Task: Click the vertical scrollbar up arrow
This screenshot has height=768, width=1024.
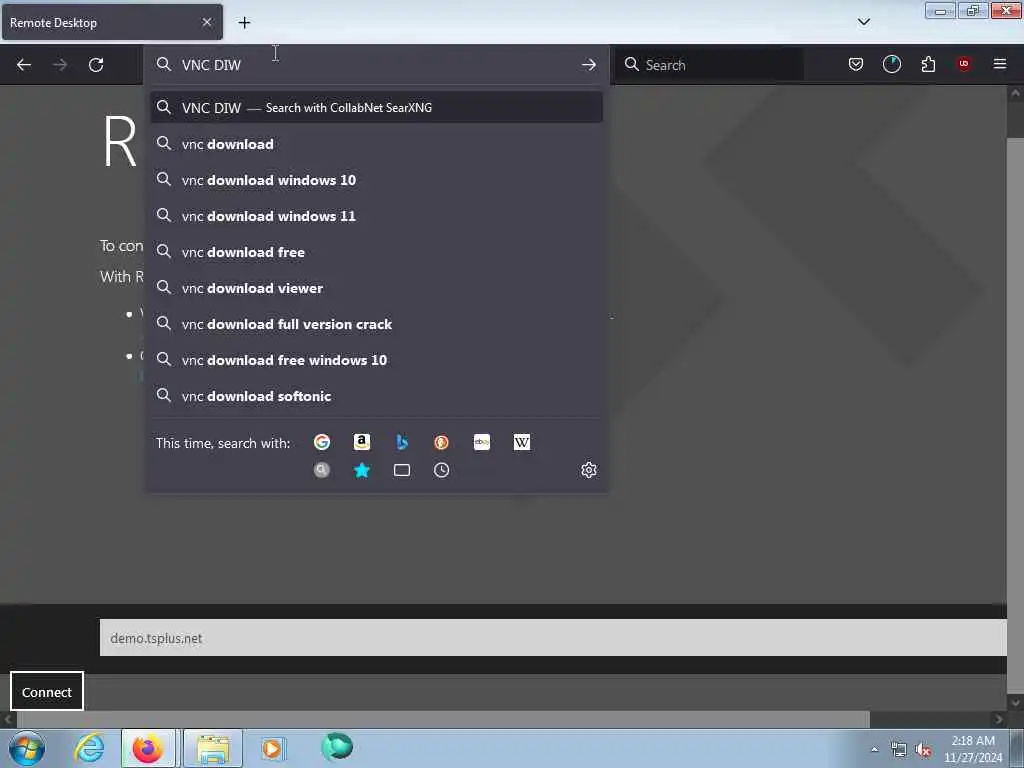Action: click(x=1015, y=93)
